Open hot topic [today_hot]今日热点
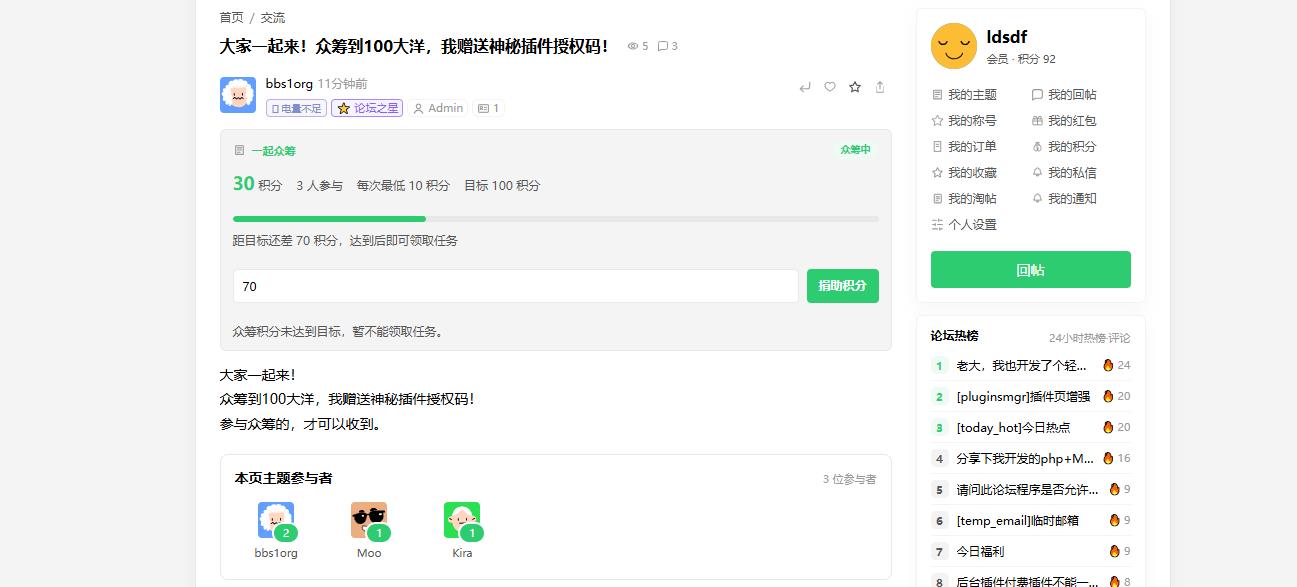The width and height of the screenshot is (1297, 587). click(x=1013, y=428)
